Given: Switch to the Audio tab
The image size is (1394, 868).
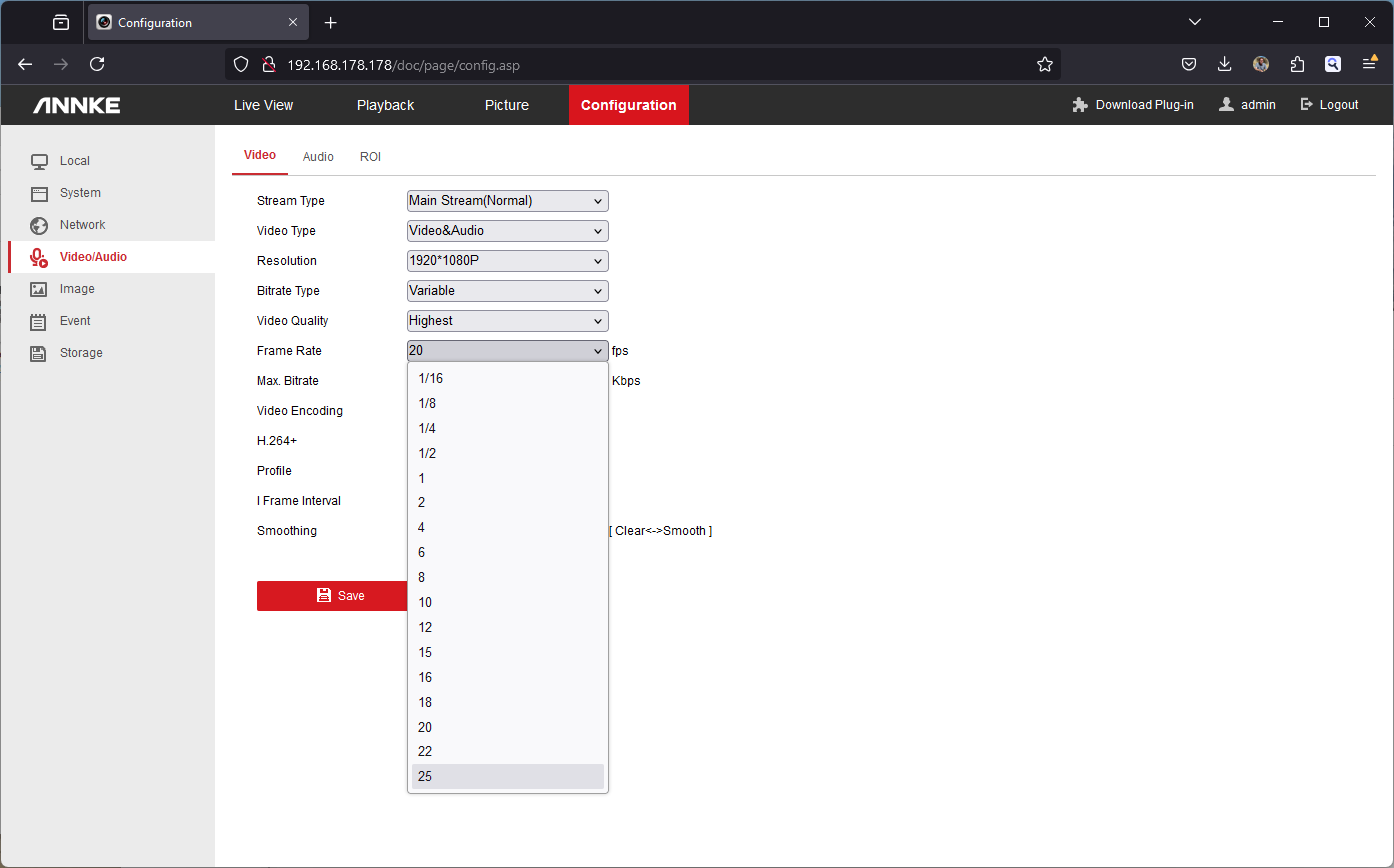Looking at the screenshot, I should point(318,157).
